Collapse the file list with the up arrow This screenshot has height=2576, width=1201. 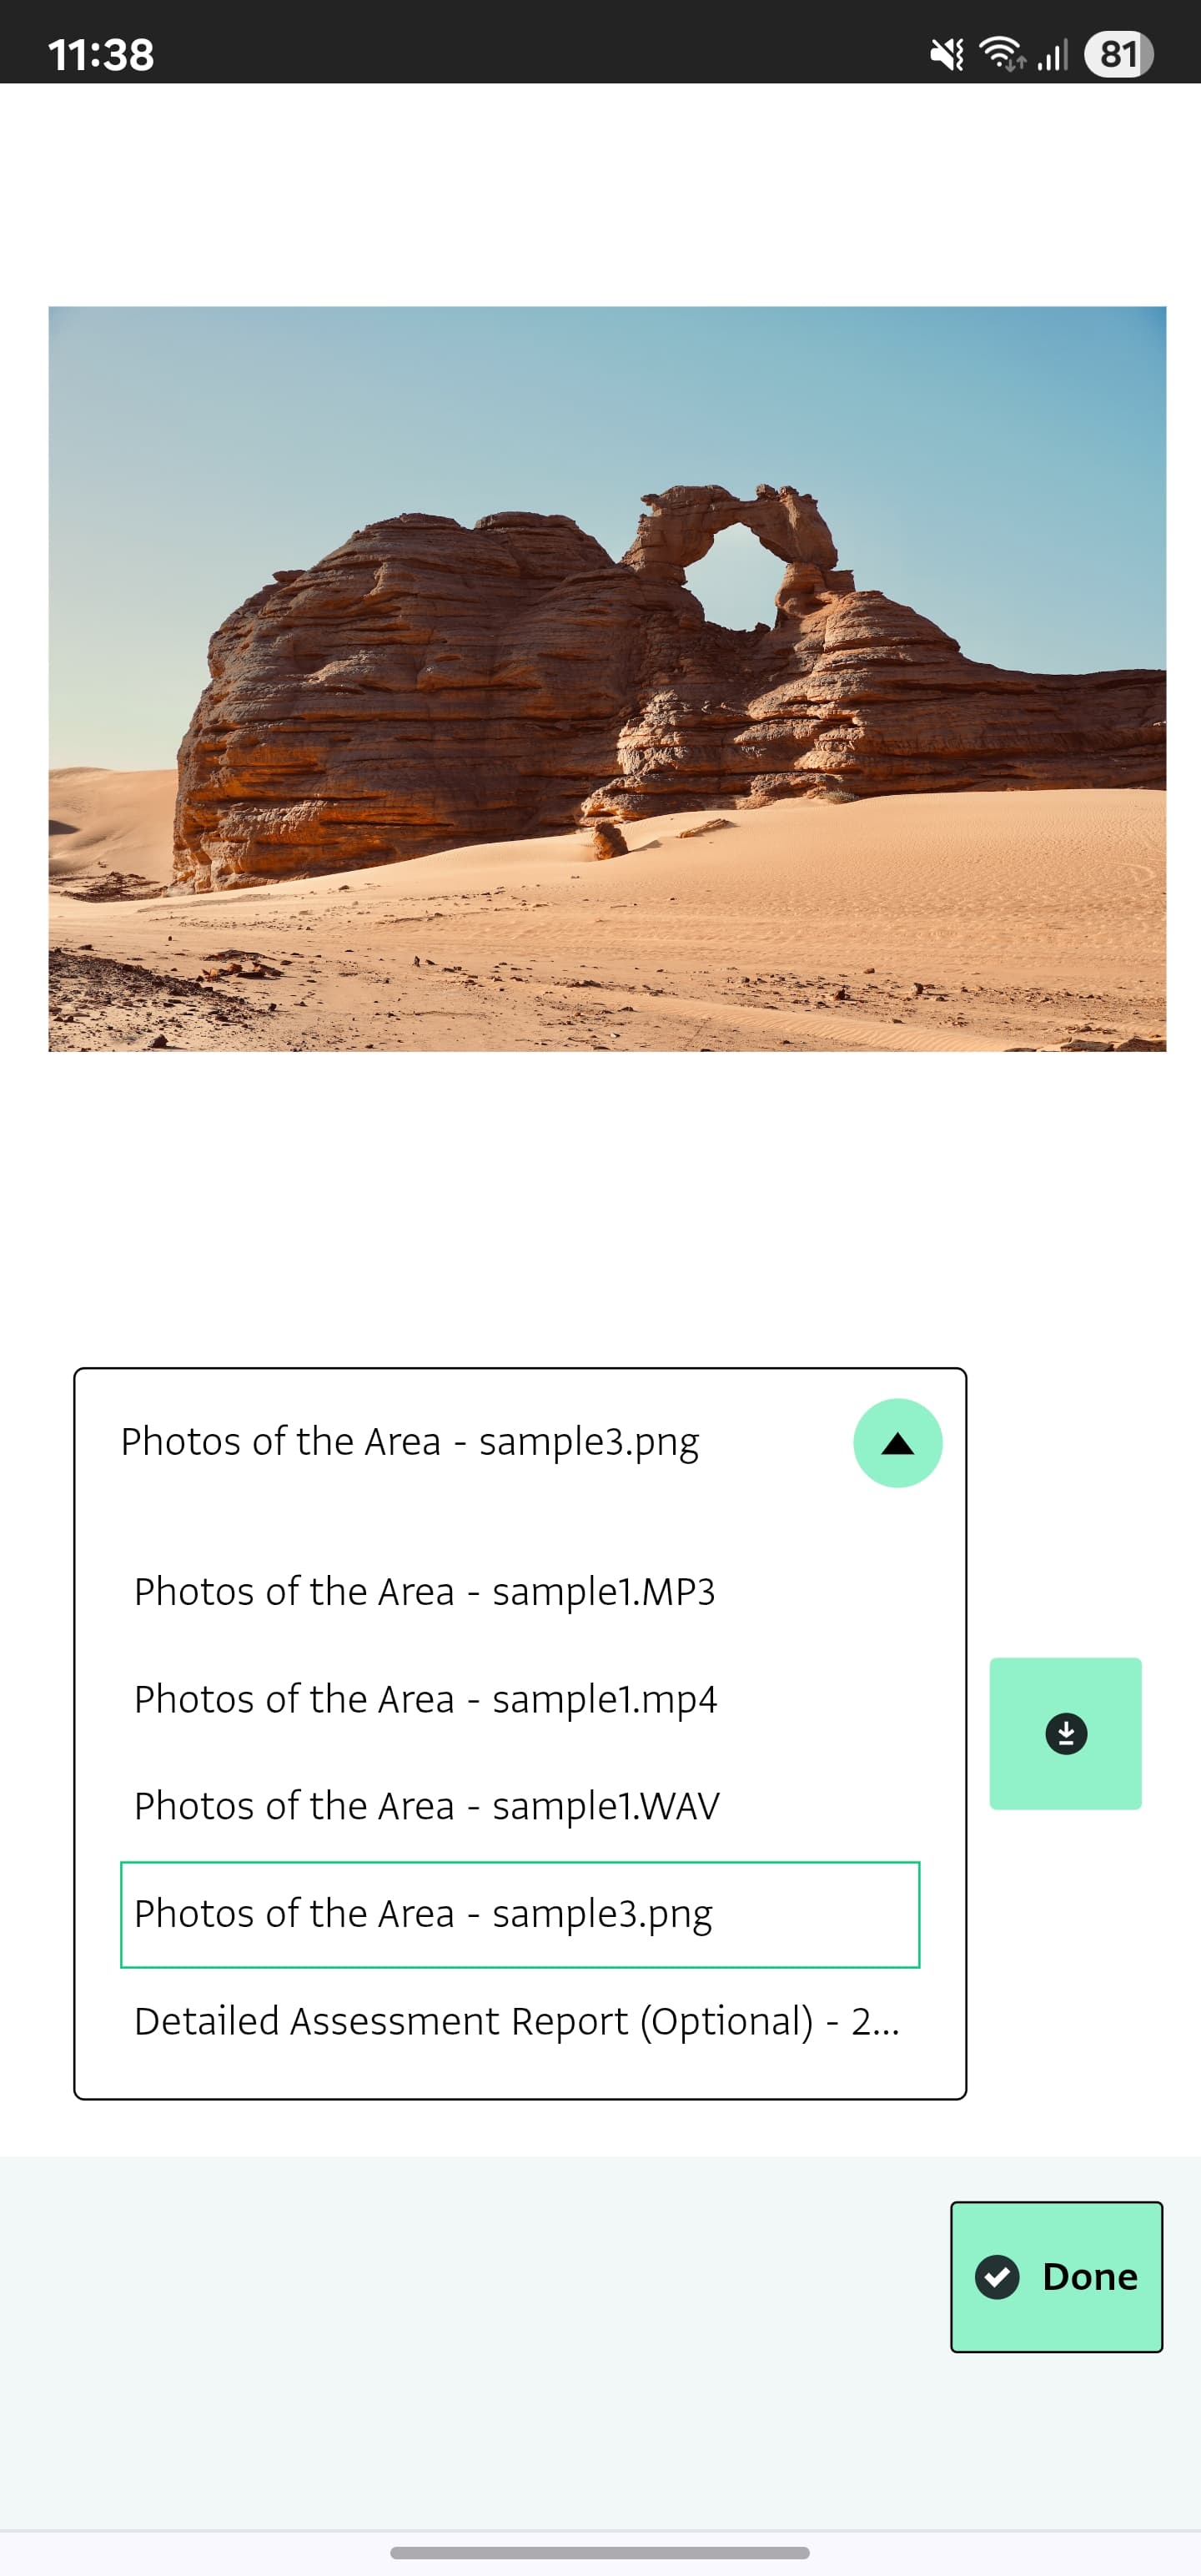(x=897, y=1443)
